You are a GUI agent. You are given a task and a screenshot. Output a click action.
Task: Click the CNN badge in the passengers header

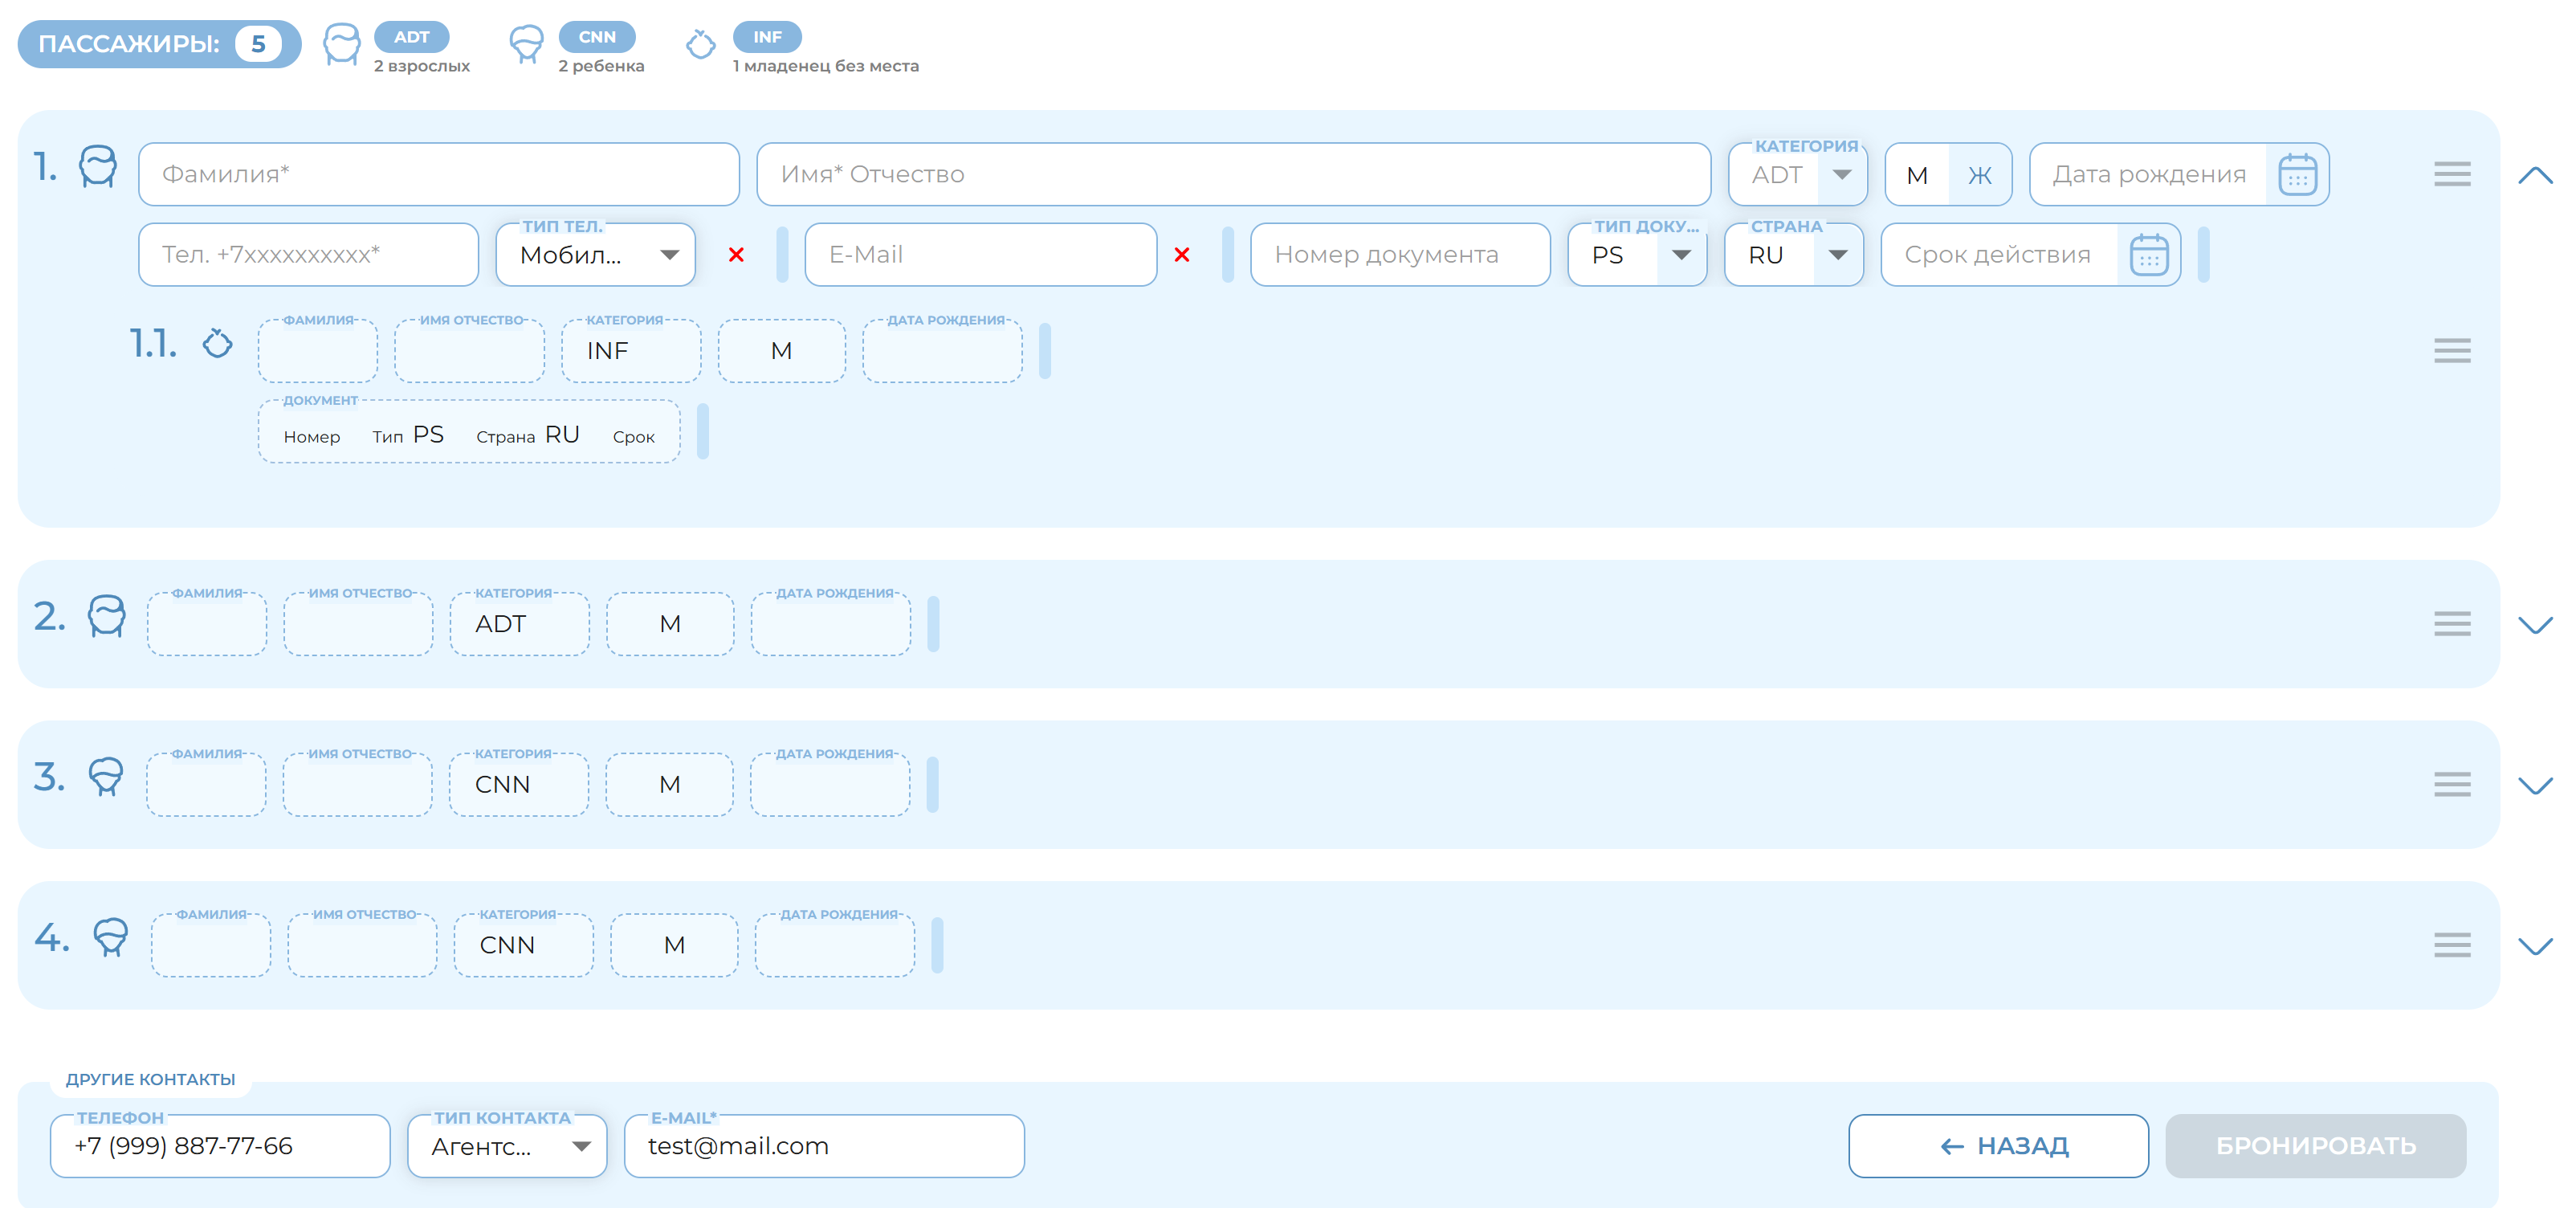click(597, 36)
